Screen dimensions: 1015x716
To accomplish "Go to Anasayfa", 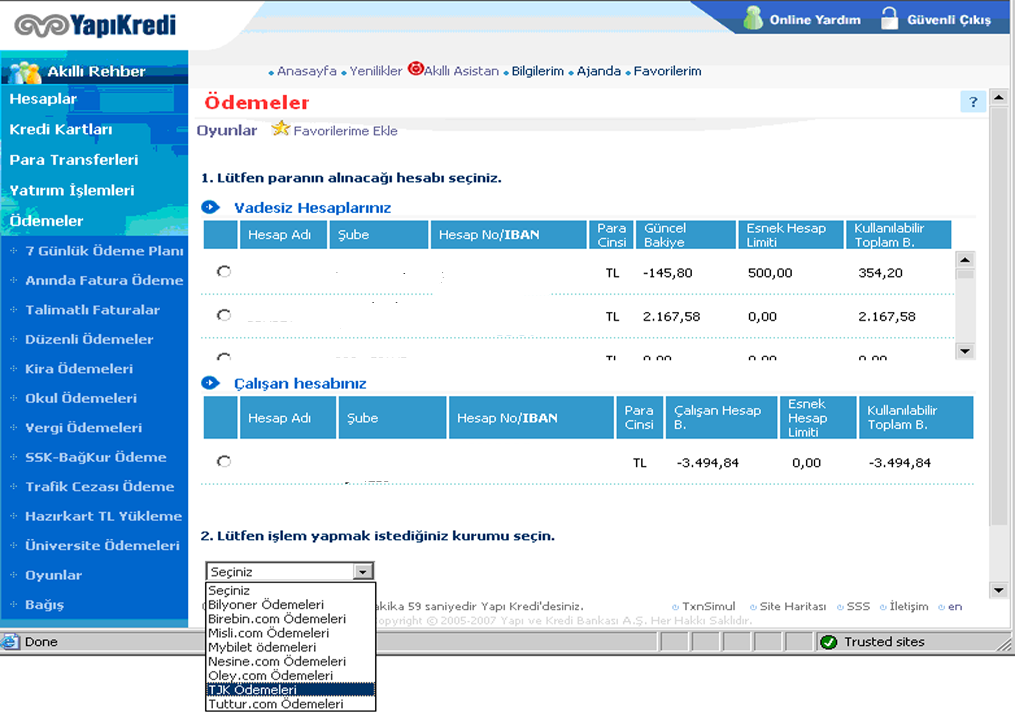I will [307, 71].
